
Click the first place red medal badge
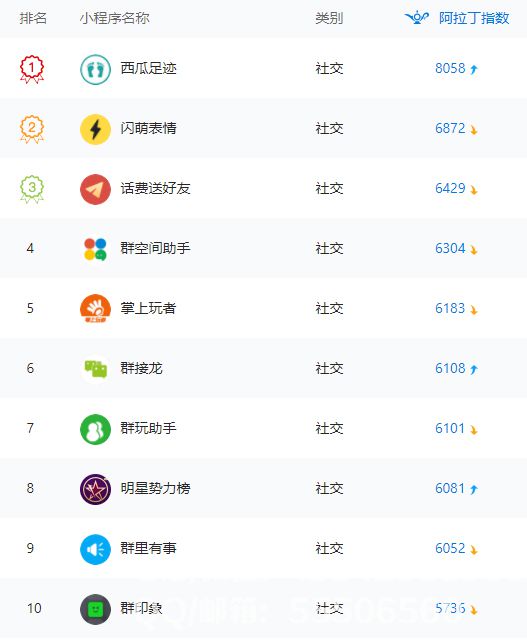(x=32, y=69)
